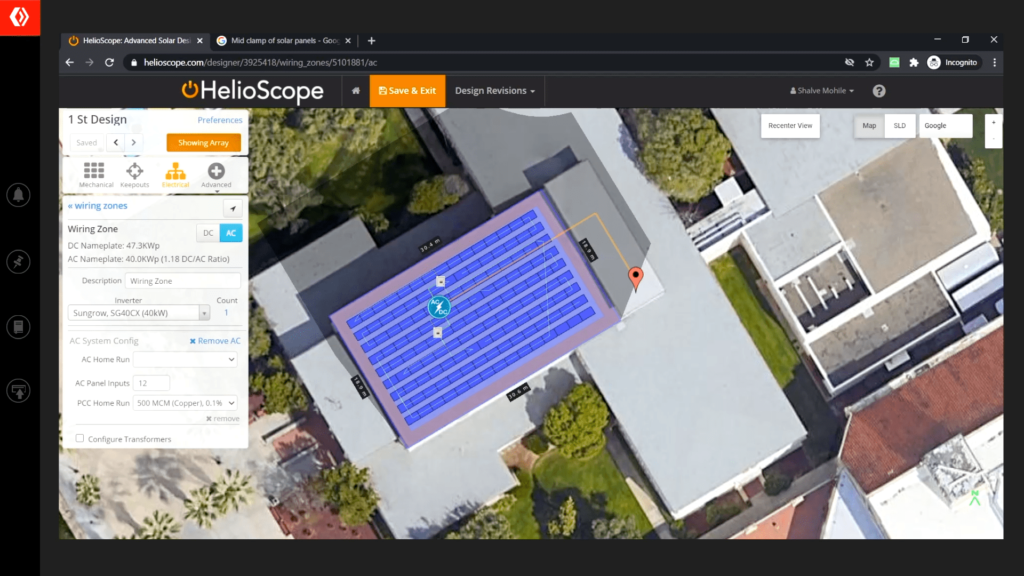Enable the Configure Transformers checkbox
This screenshot has width=1024, height=576.
79,438
